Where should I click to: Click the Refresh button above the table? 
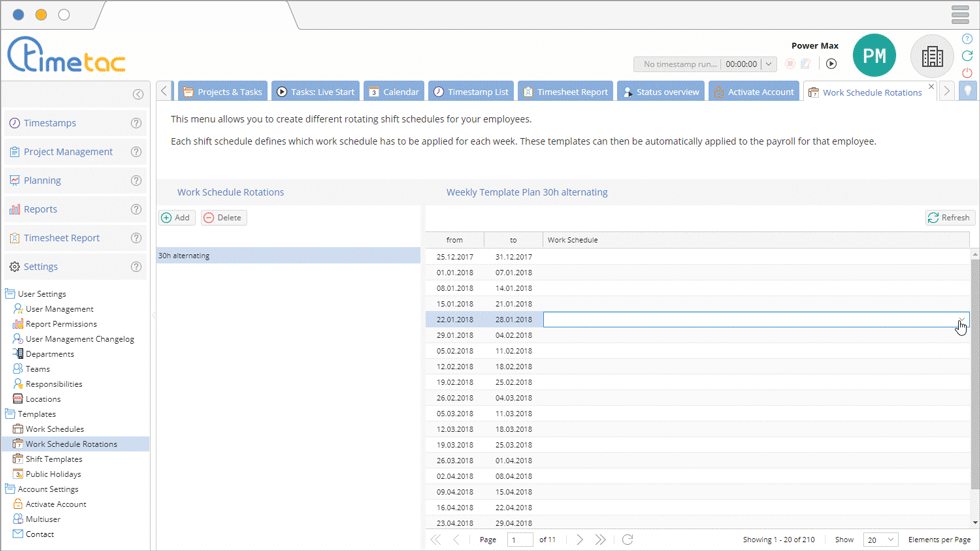tap(949, 217)
